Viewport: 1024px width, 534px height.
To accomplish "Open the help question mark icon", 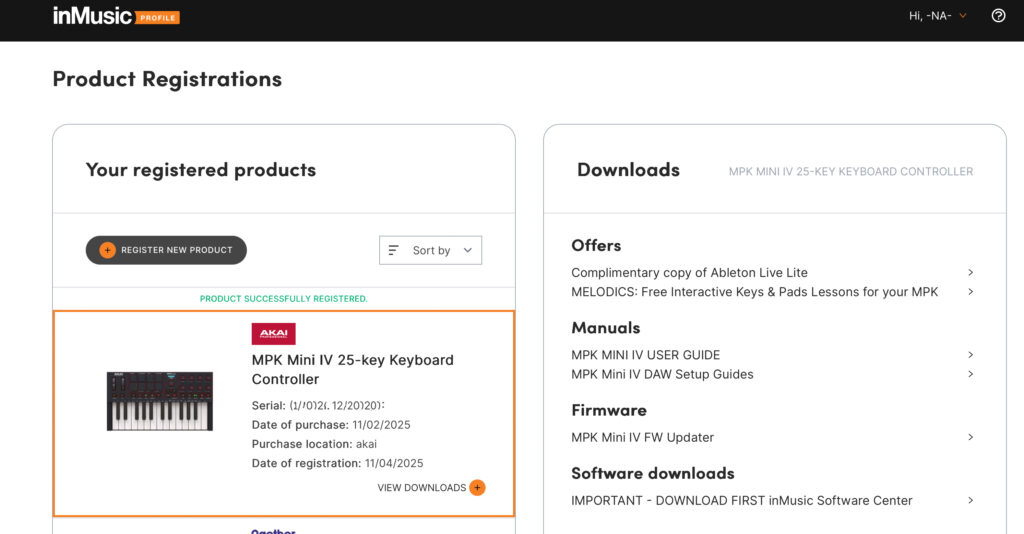I will coord(998,16).
